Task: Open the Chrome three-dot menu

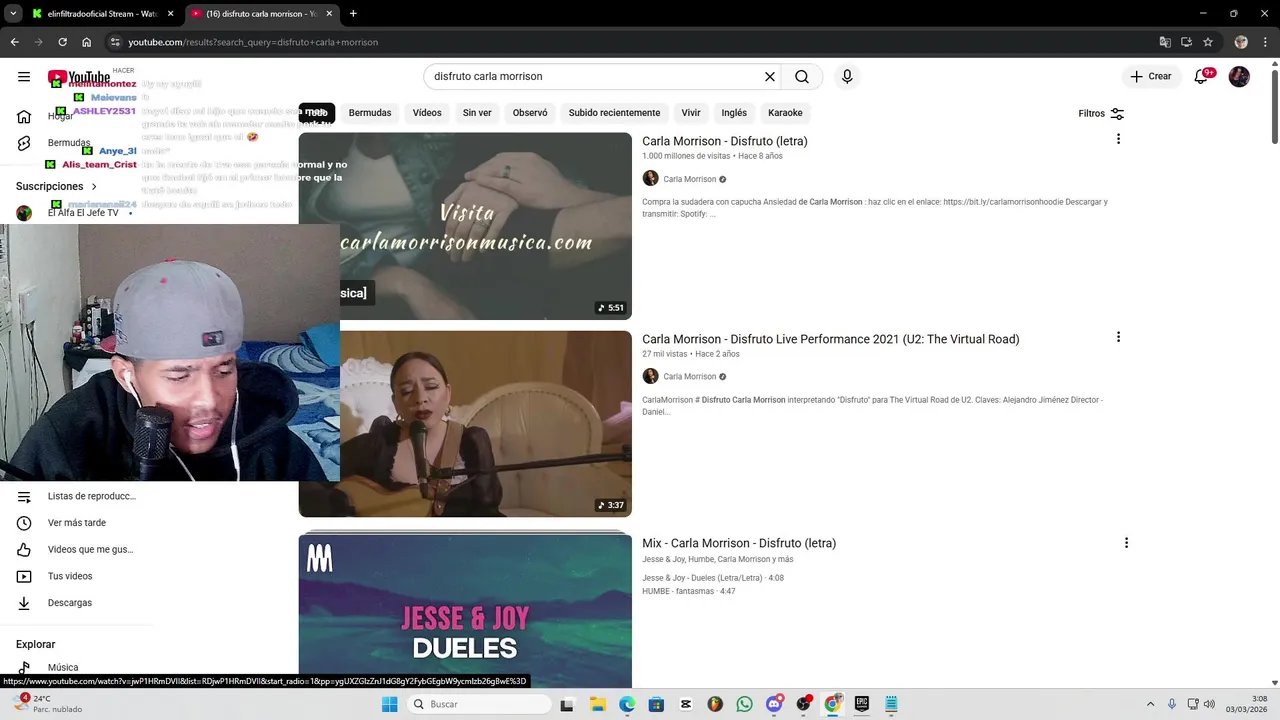Action: pos(1264,42)
